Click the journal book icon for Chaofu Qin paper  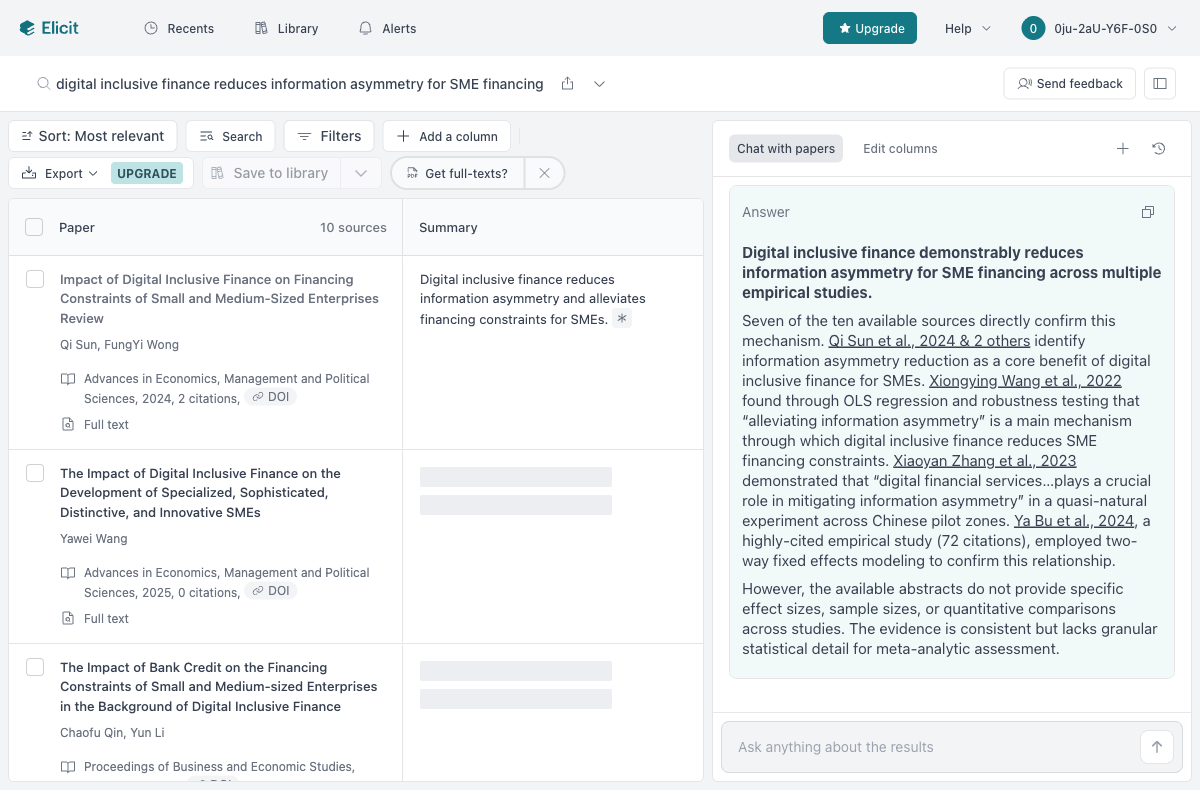point(68,767)
